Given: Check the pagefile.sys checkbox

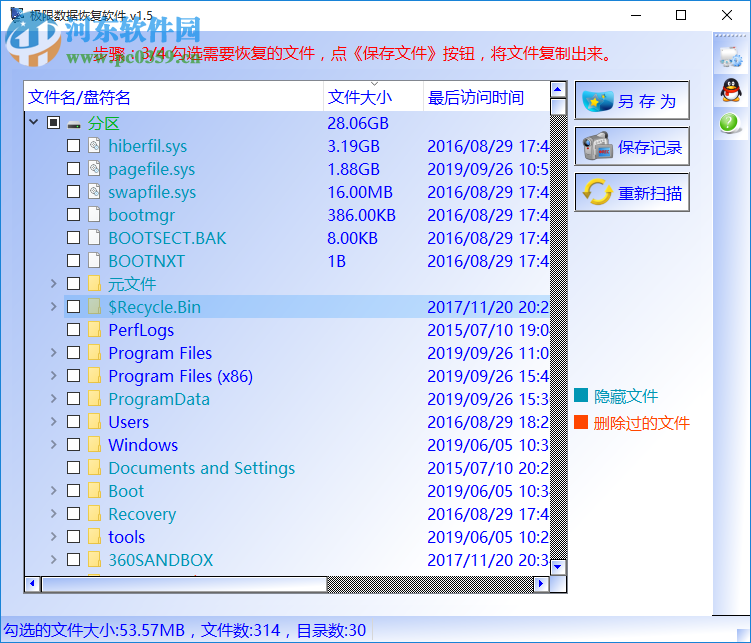Looking at the screenshot, I should [x=73, y=169].
